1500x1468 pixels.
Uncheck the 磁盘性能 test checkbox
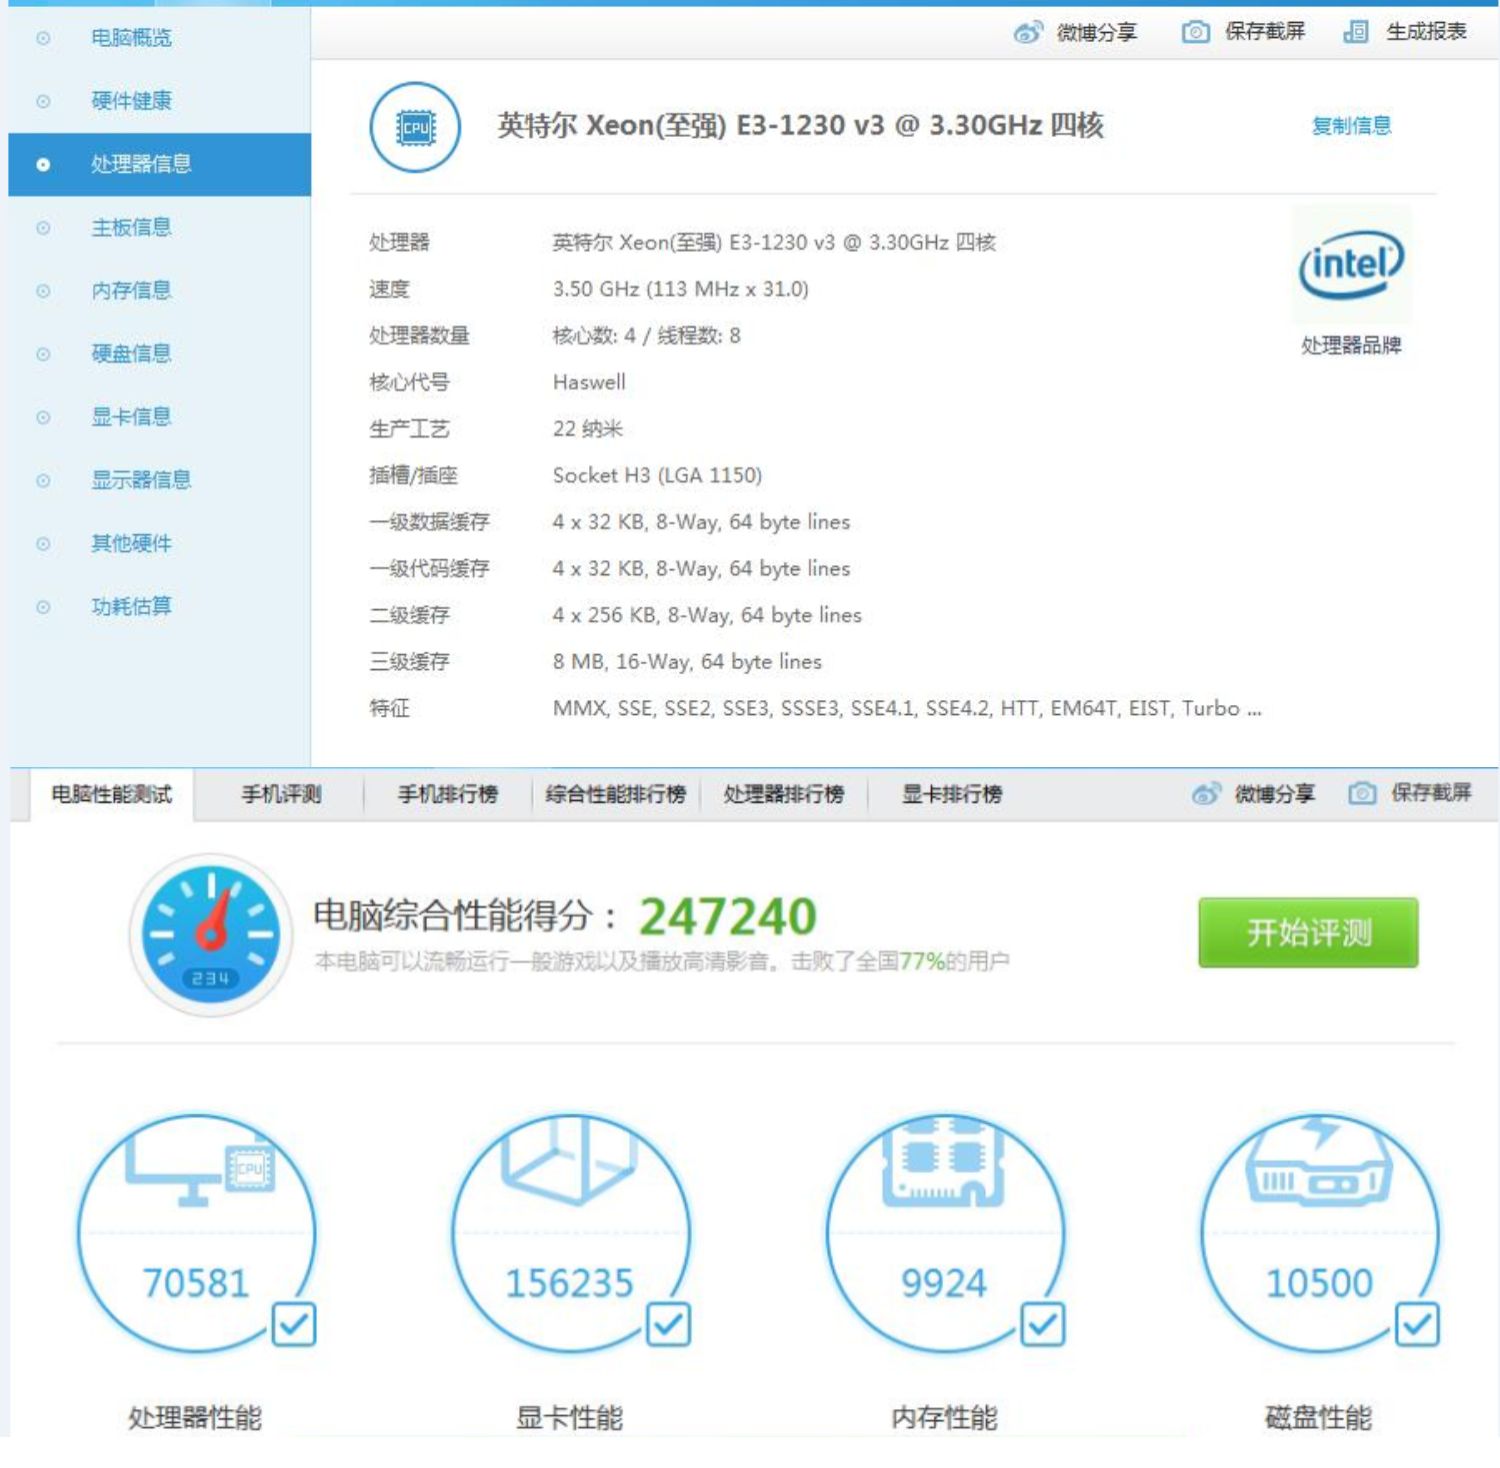1417,1325
